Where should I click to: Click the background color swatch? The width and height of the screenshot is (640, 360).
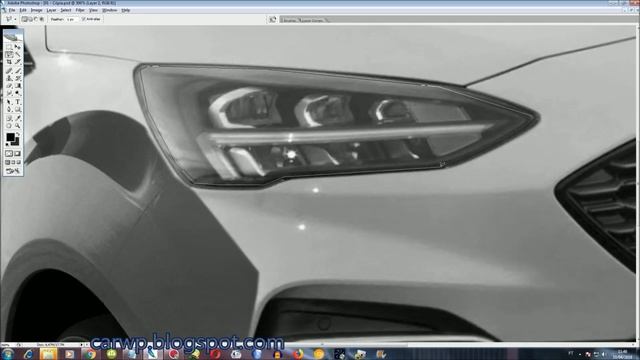click(16, 143)
